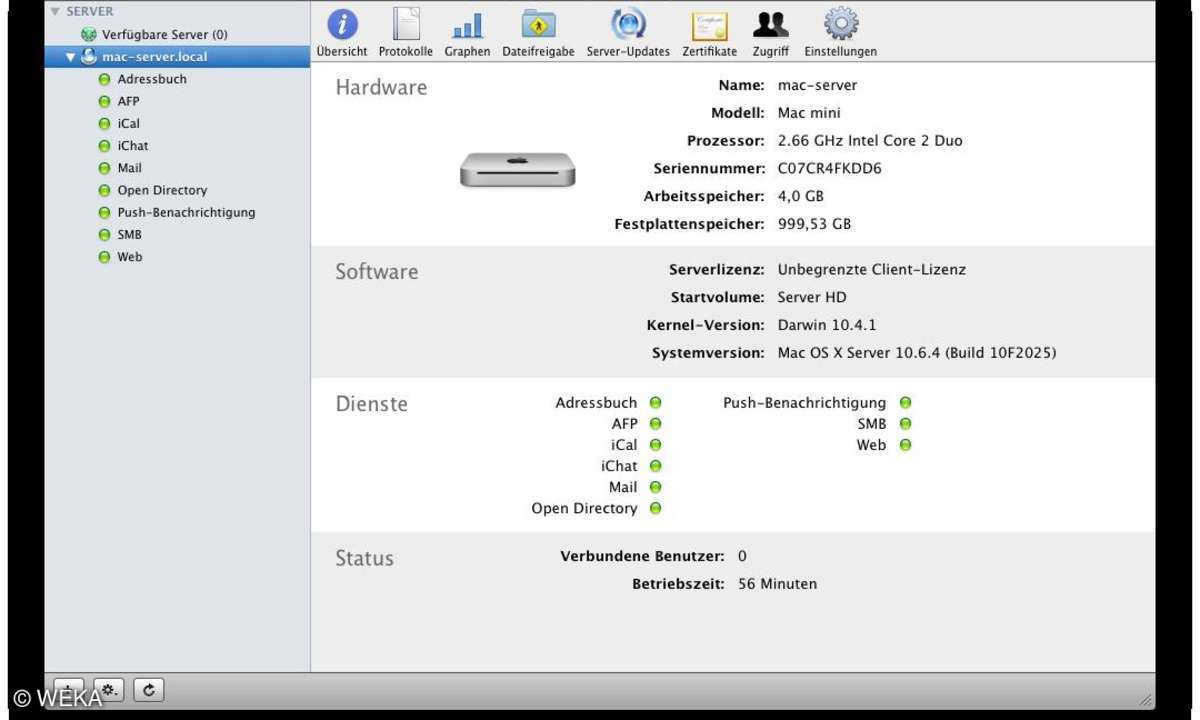Click iCal status dot under Dienste
Image resolution: width=1200 pixels, height=720 pixels.
click(x=656, y=445)
